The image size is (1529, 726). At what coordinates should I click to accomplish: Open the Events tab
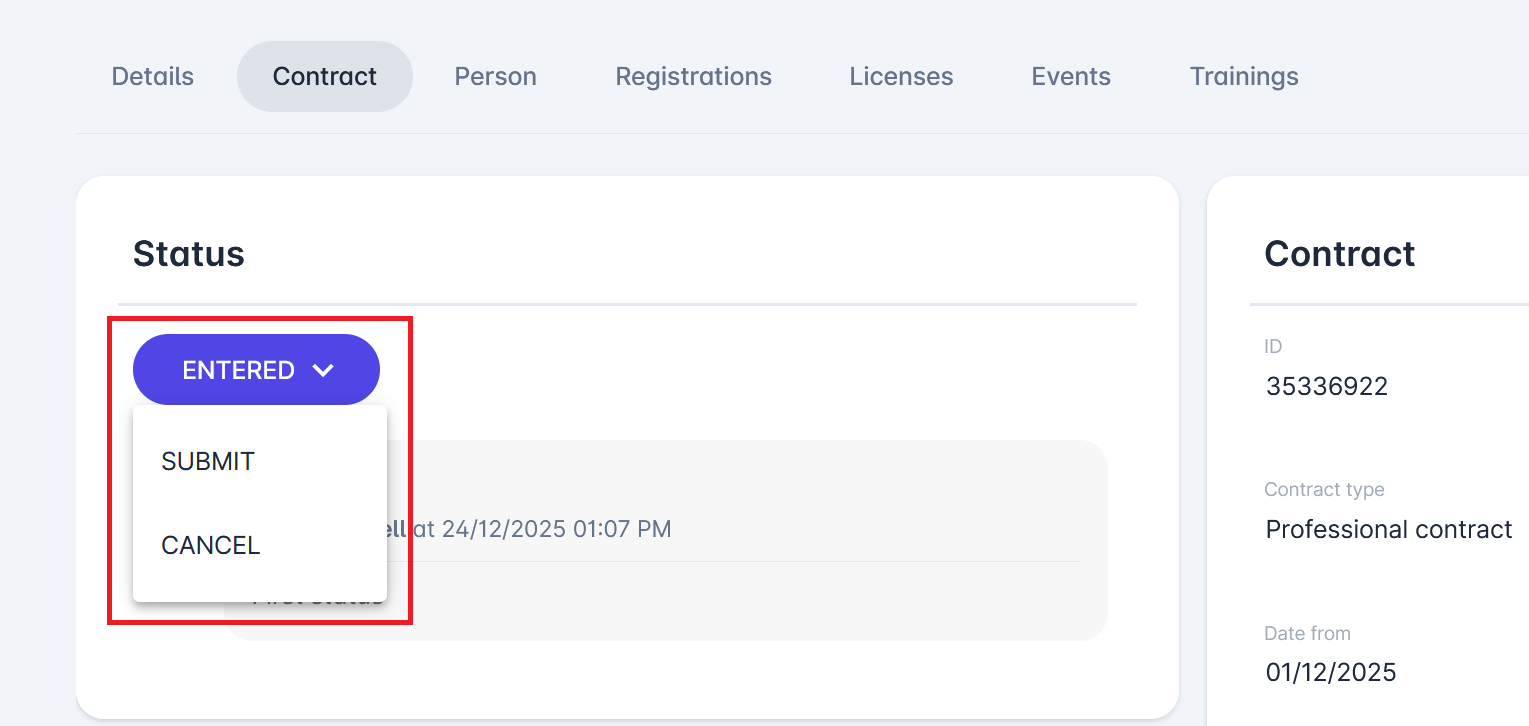point(1071,76)
